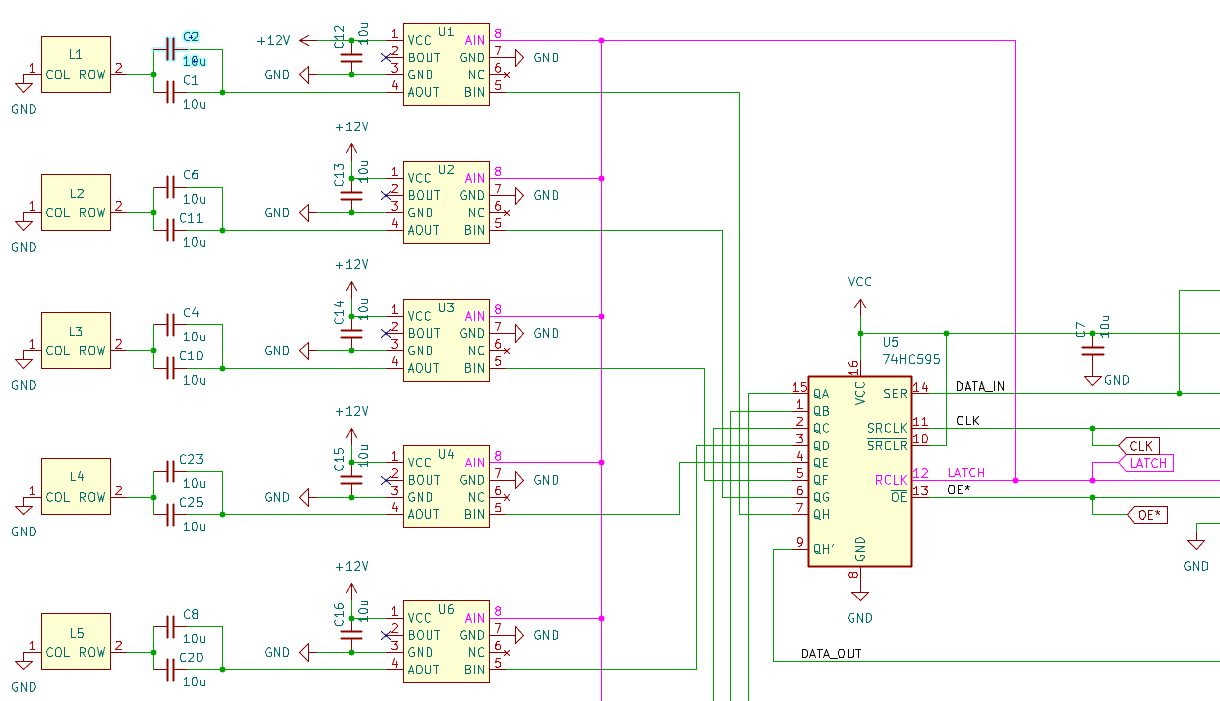This screenshot has width=1220, height=701.
Task: Click the magenta LATCH net label at pin 12
Action: pos(966,473)
